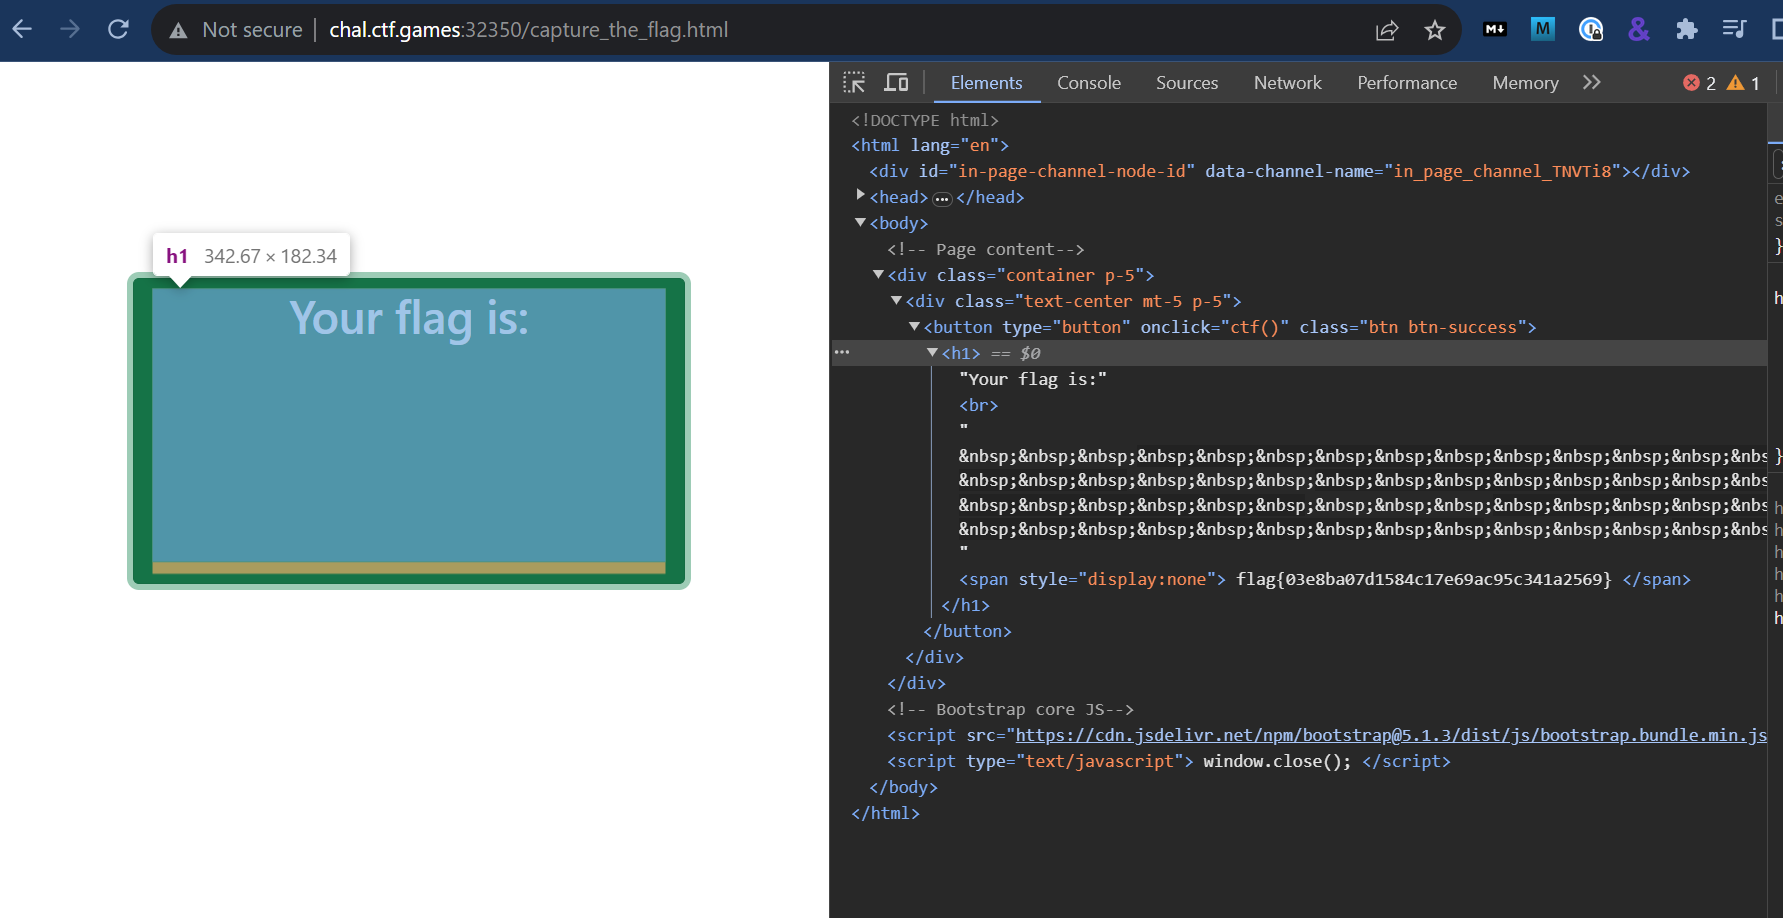
Task: Click the Not secure warning icon
Action: coord(179,30)
